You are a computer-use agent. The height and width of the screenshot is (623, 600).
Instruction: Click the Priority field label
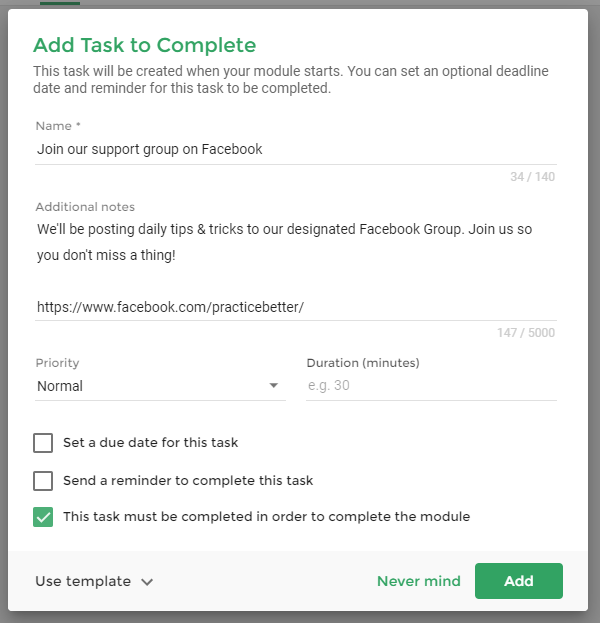(x=57, y=363)
